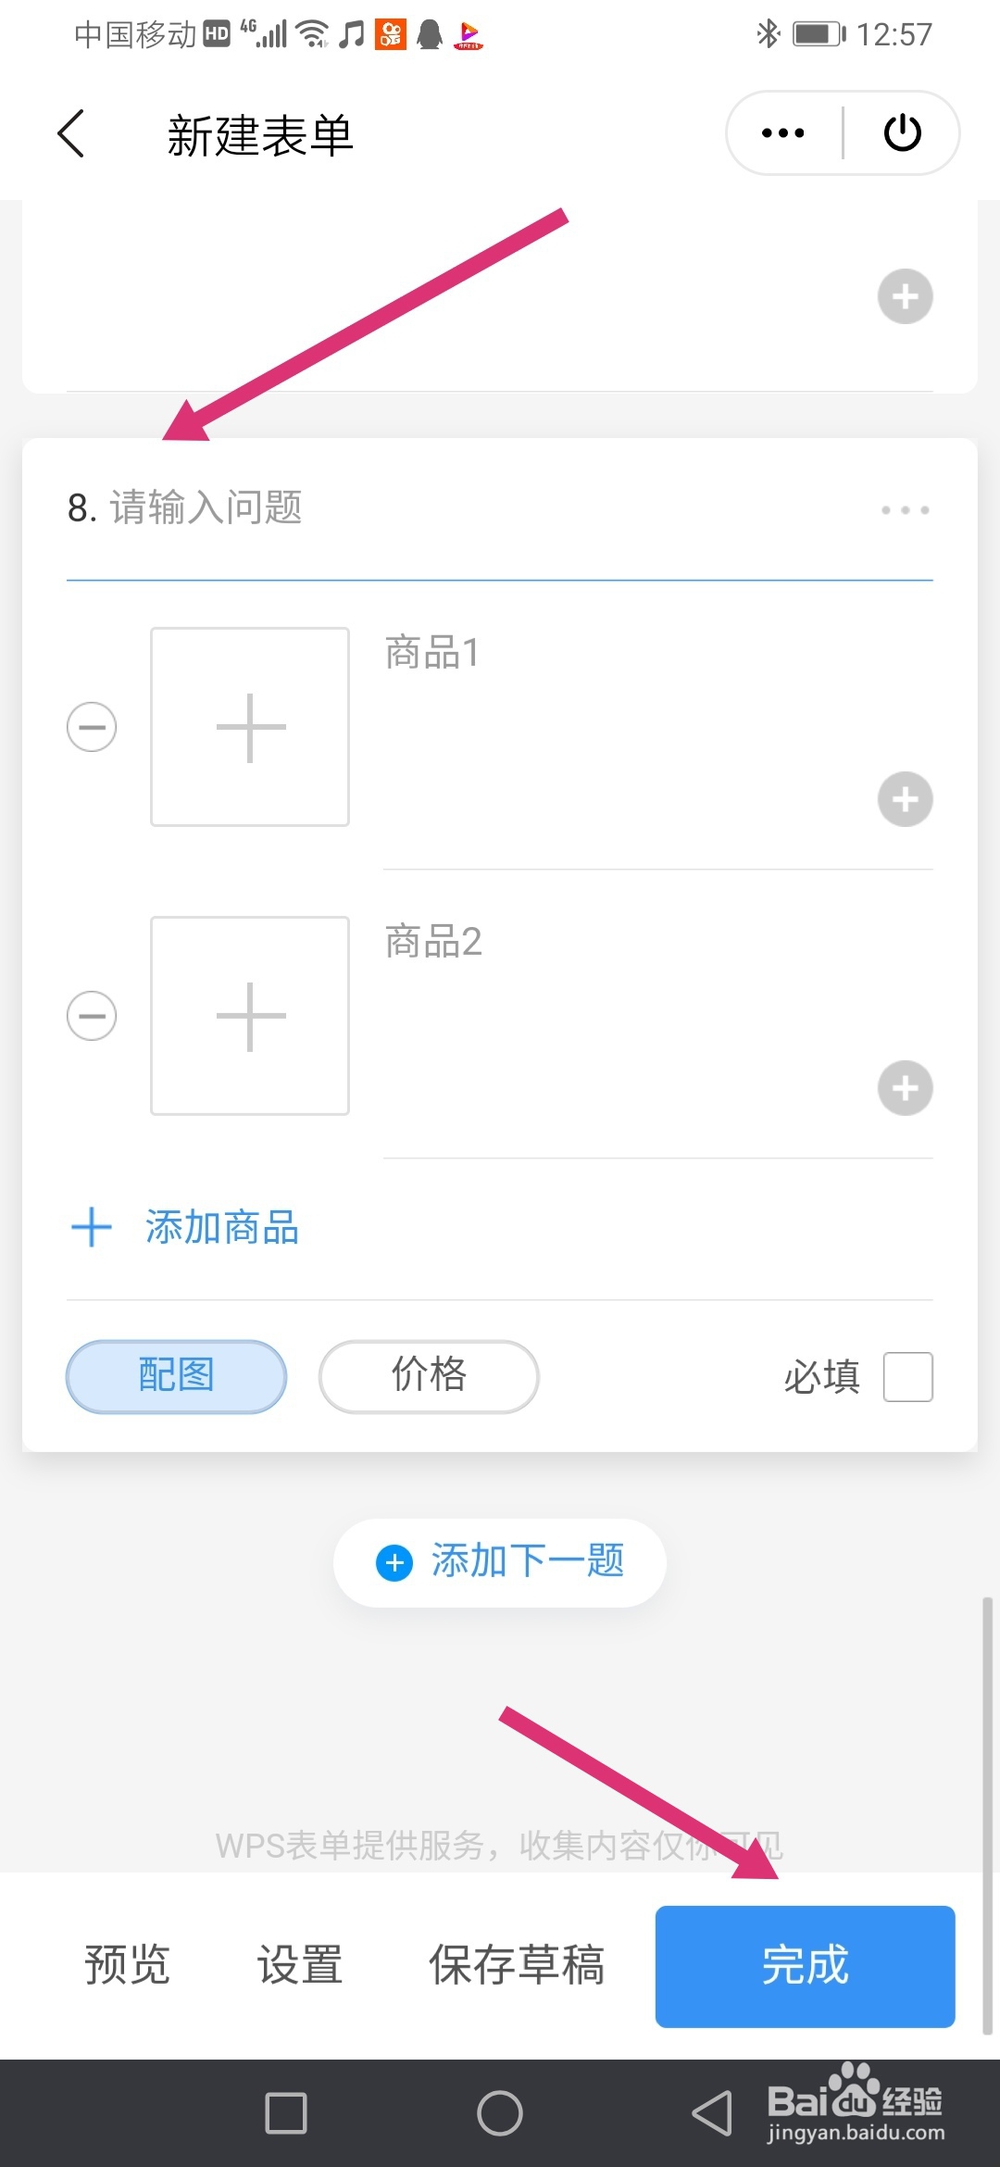This screenshot has width=1000, height=2167.
Task: Check the 必填 required checkbox
Action: pos(908,1377)
